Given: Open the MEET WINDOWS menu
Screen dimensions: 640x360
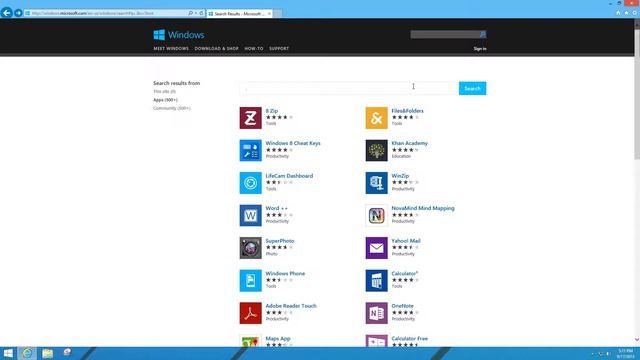Looking at the screenshot, I should click(x=171, y=48).
